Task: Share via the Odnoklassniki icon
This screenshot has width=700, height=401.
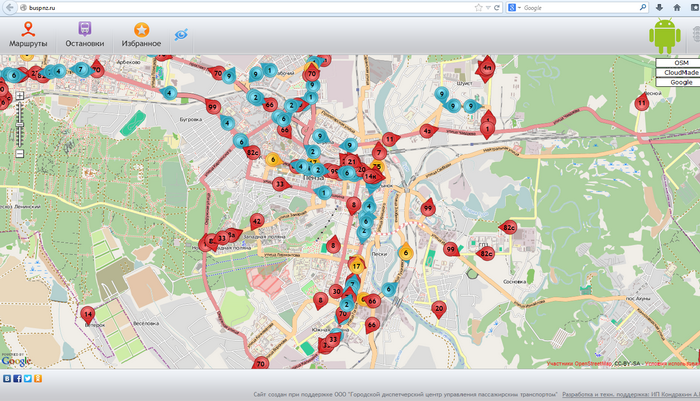Action: (37, 379)
